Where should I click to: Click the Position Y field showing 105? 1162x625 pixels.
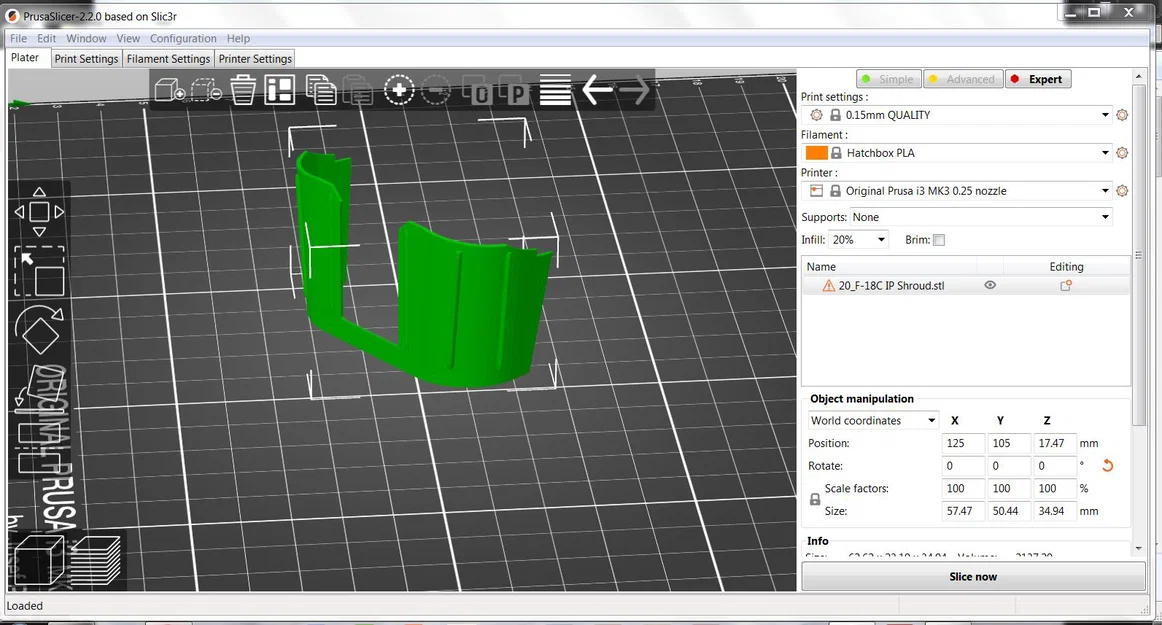pos(1009,443)
